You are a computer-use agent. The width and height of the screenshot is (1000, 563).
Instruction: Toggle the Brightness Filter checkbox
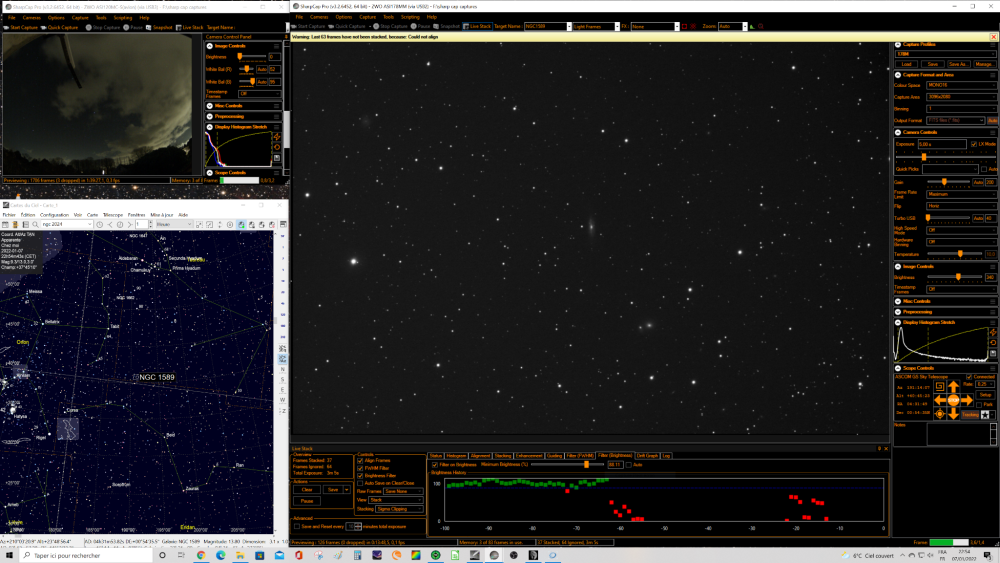coord(360,476)
